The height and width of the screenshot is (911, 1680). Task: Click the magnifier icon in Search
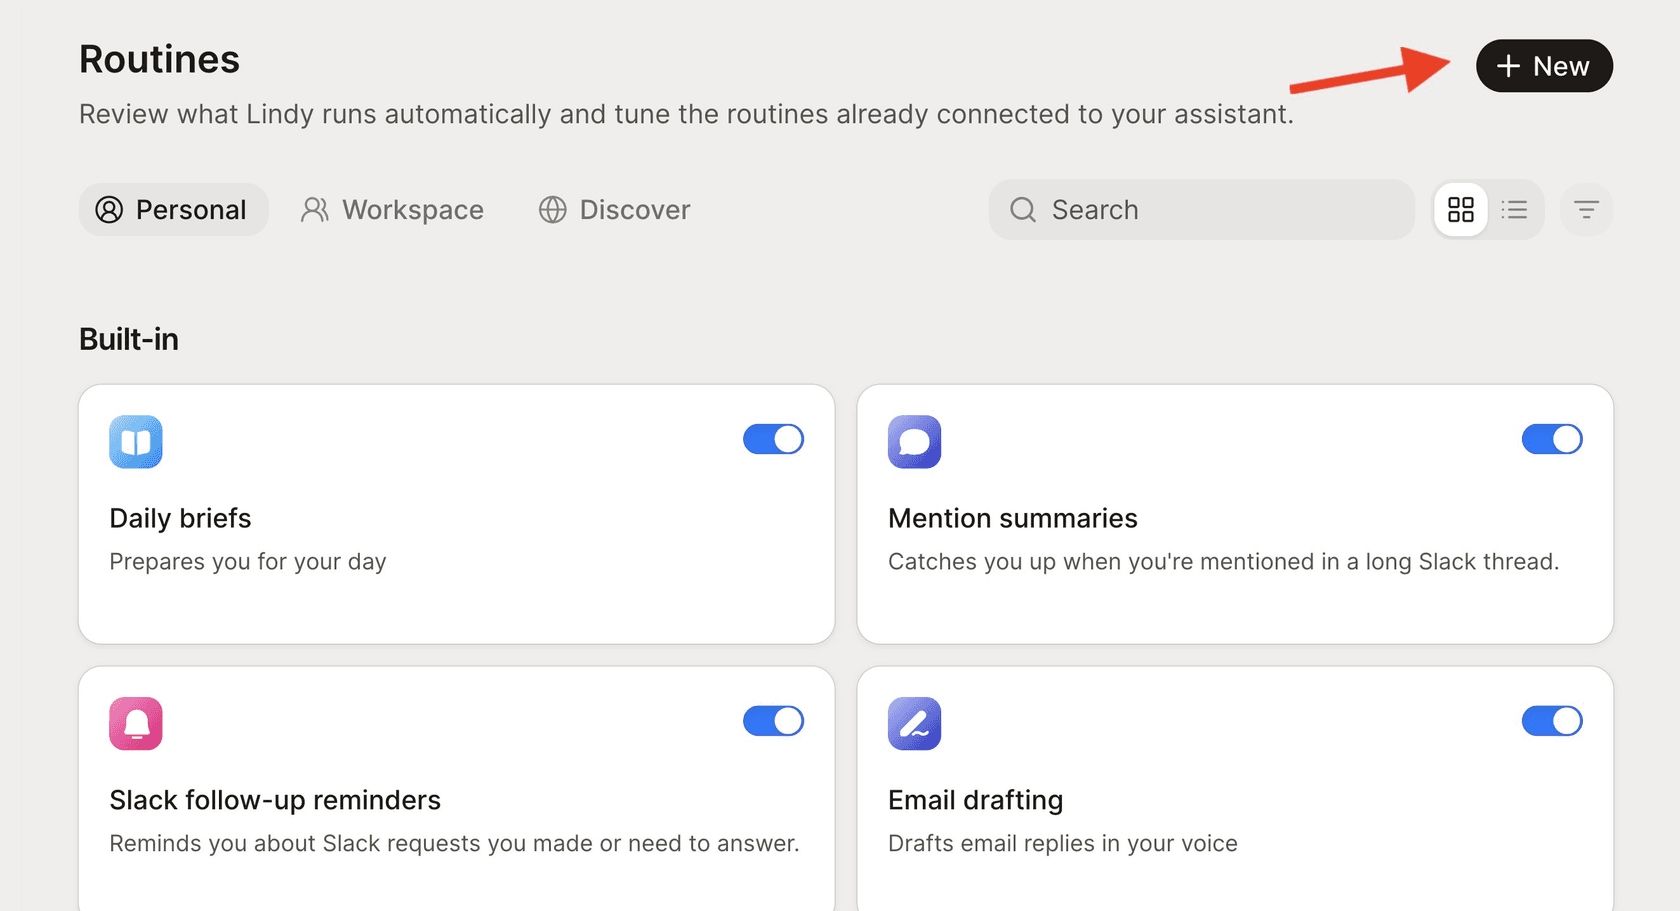click(x=1023, y=210)
